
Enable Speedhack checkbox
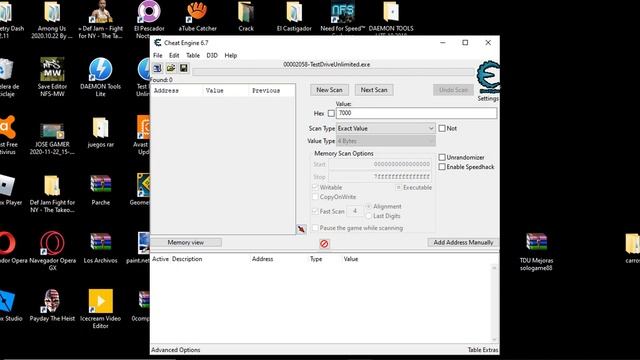[x=442, y=167]
